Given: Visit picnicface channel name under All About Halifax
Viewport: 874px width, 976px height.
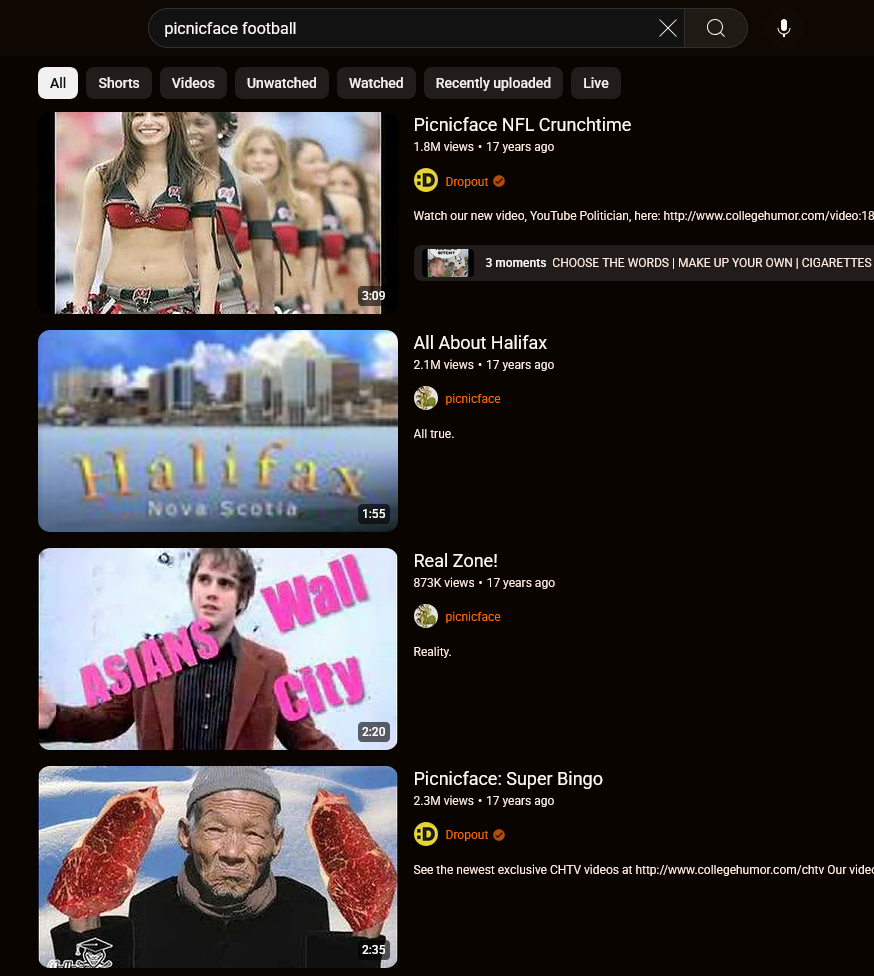Looking at the screenshot, I should click(472, 398).
